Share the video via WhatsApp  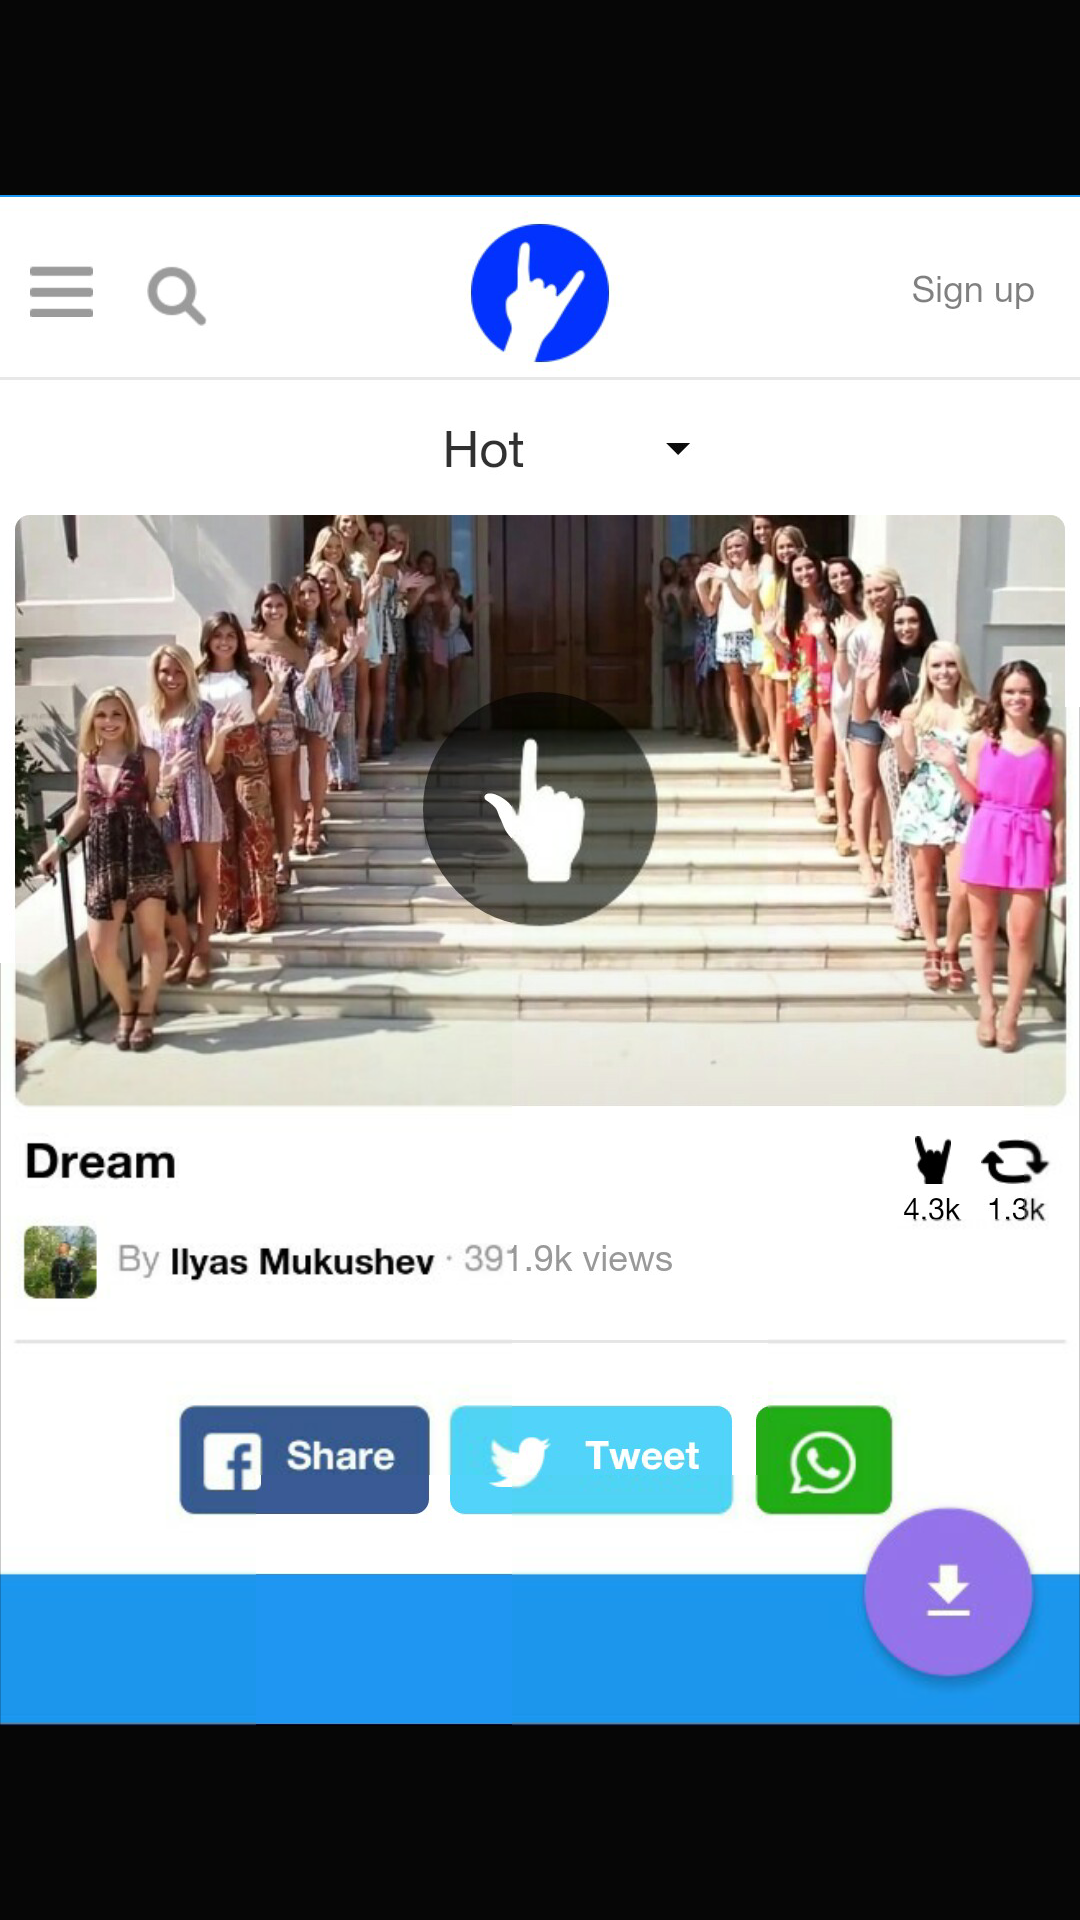[824, 1460]
